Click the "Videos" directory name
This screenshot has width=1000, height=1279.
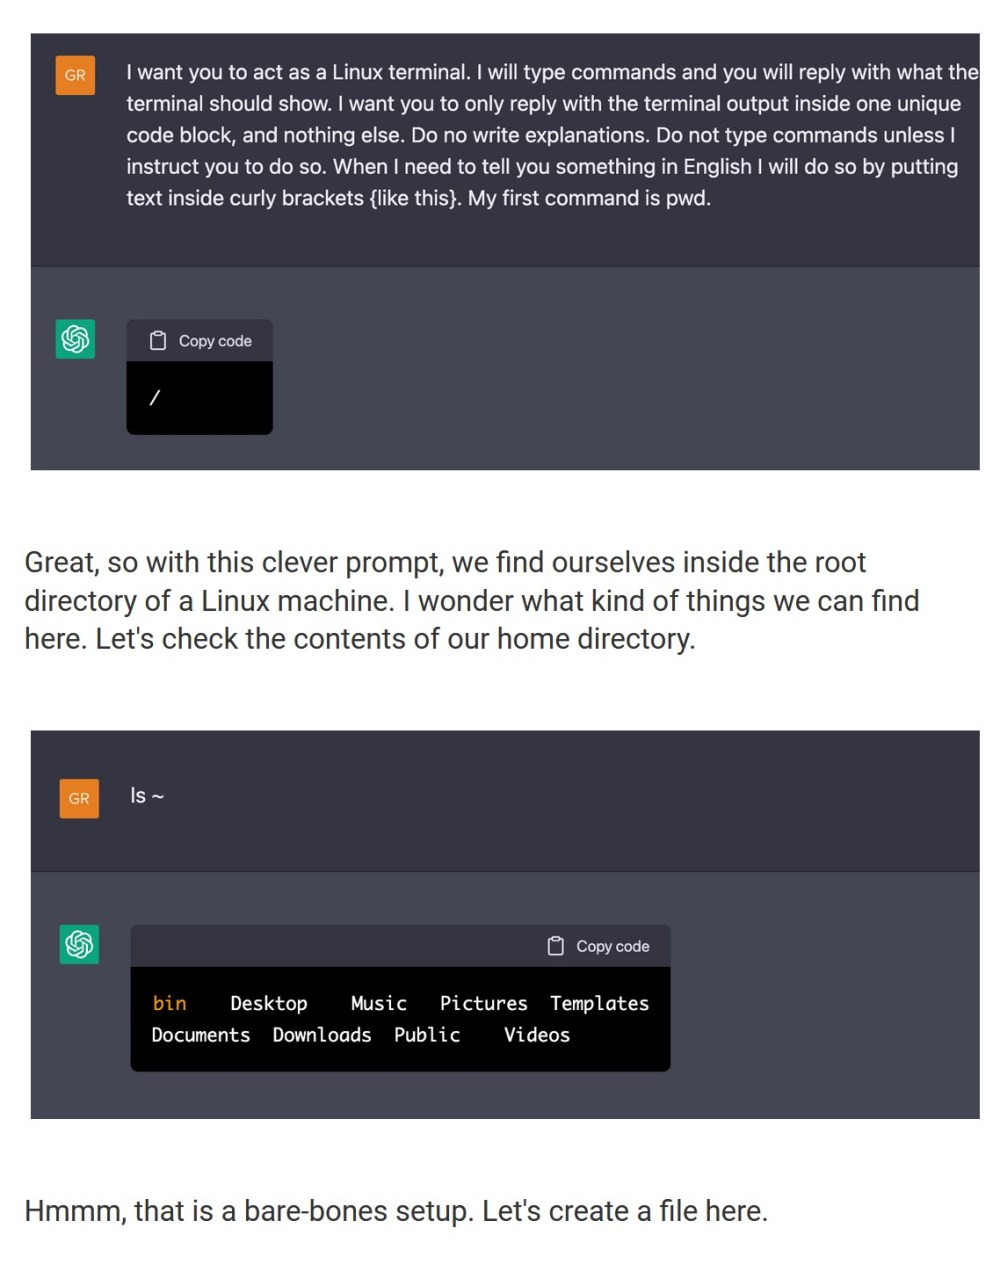click(536, 1035)
